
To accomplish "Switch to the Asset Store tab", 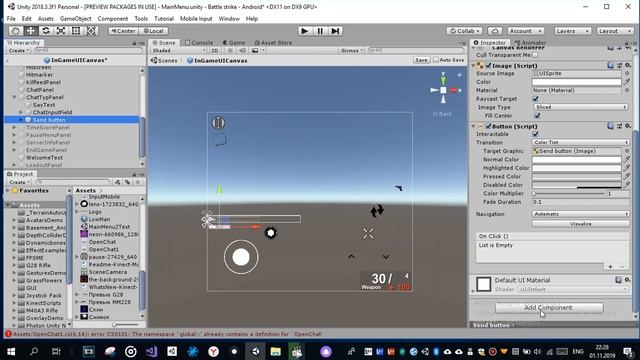I will 273,43.
